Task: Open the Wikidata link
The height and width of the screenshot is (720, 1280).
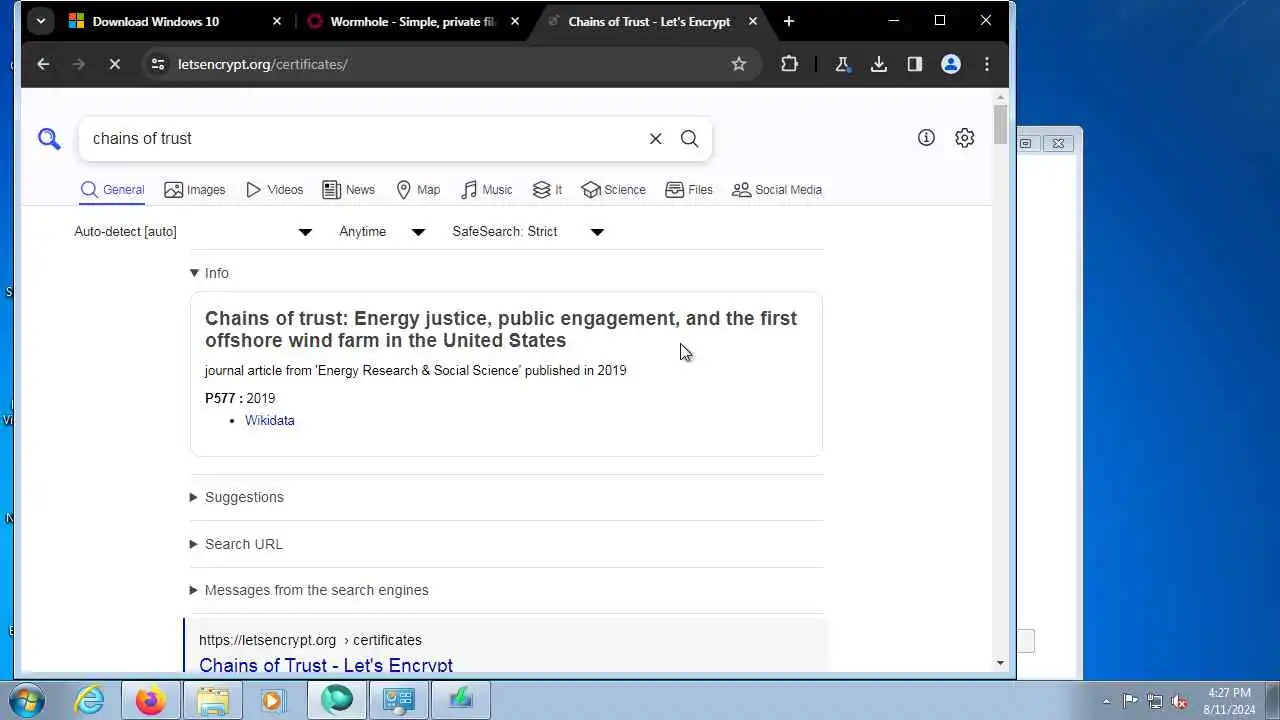Action: click(x=270, y=421)
